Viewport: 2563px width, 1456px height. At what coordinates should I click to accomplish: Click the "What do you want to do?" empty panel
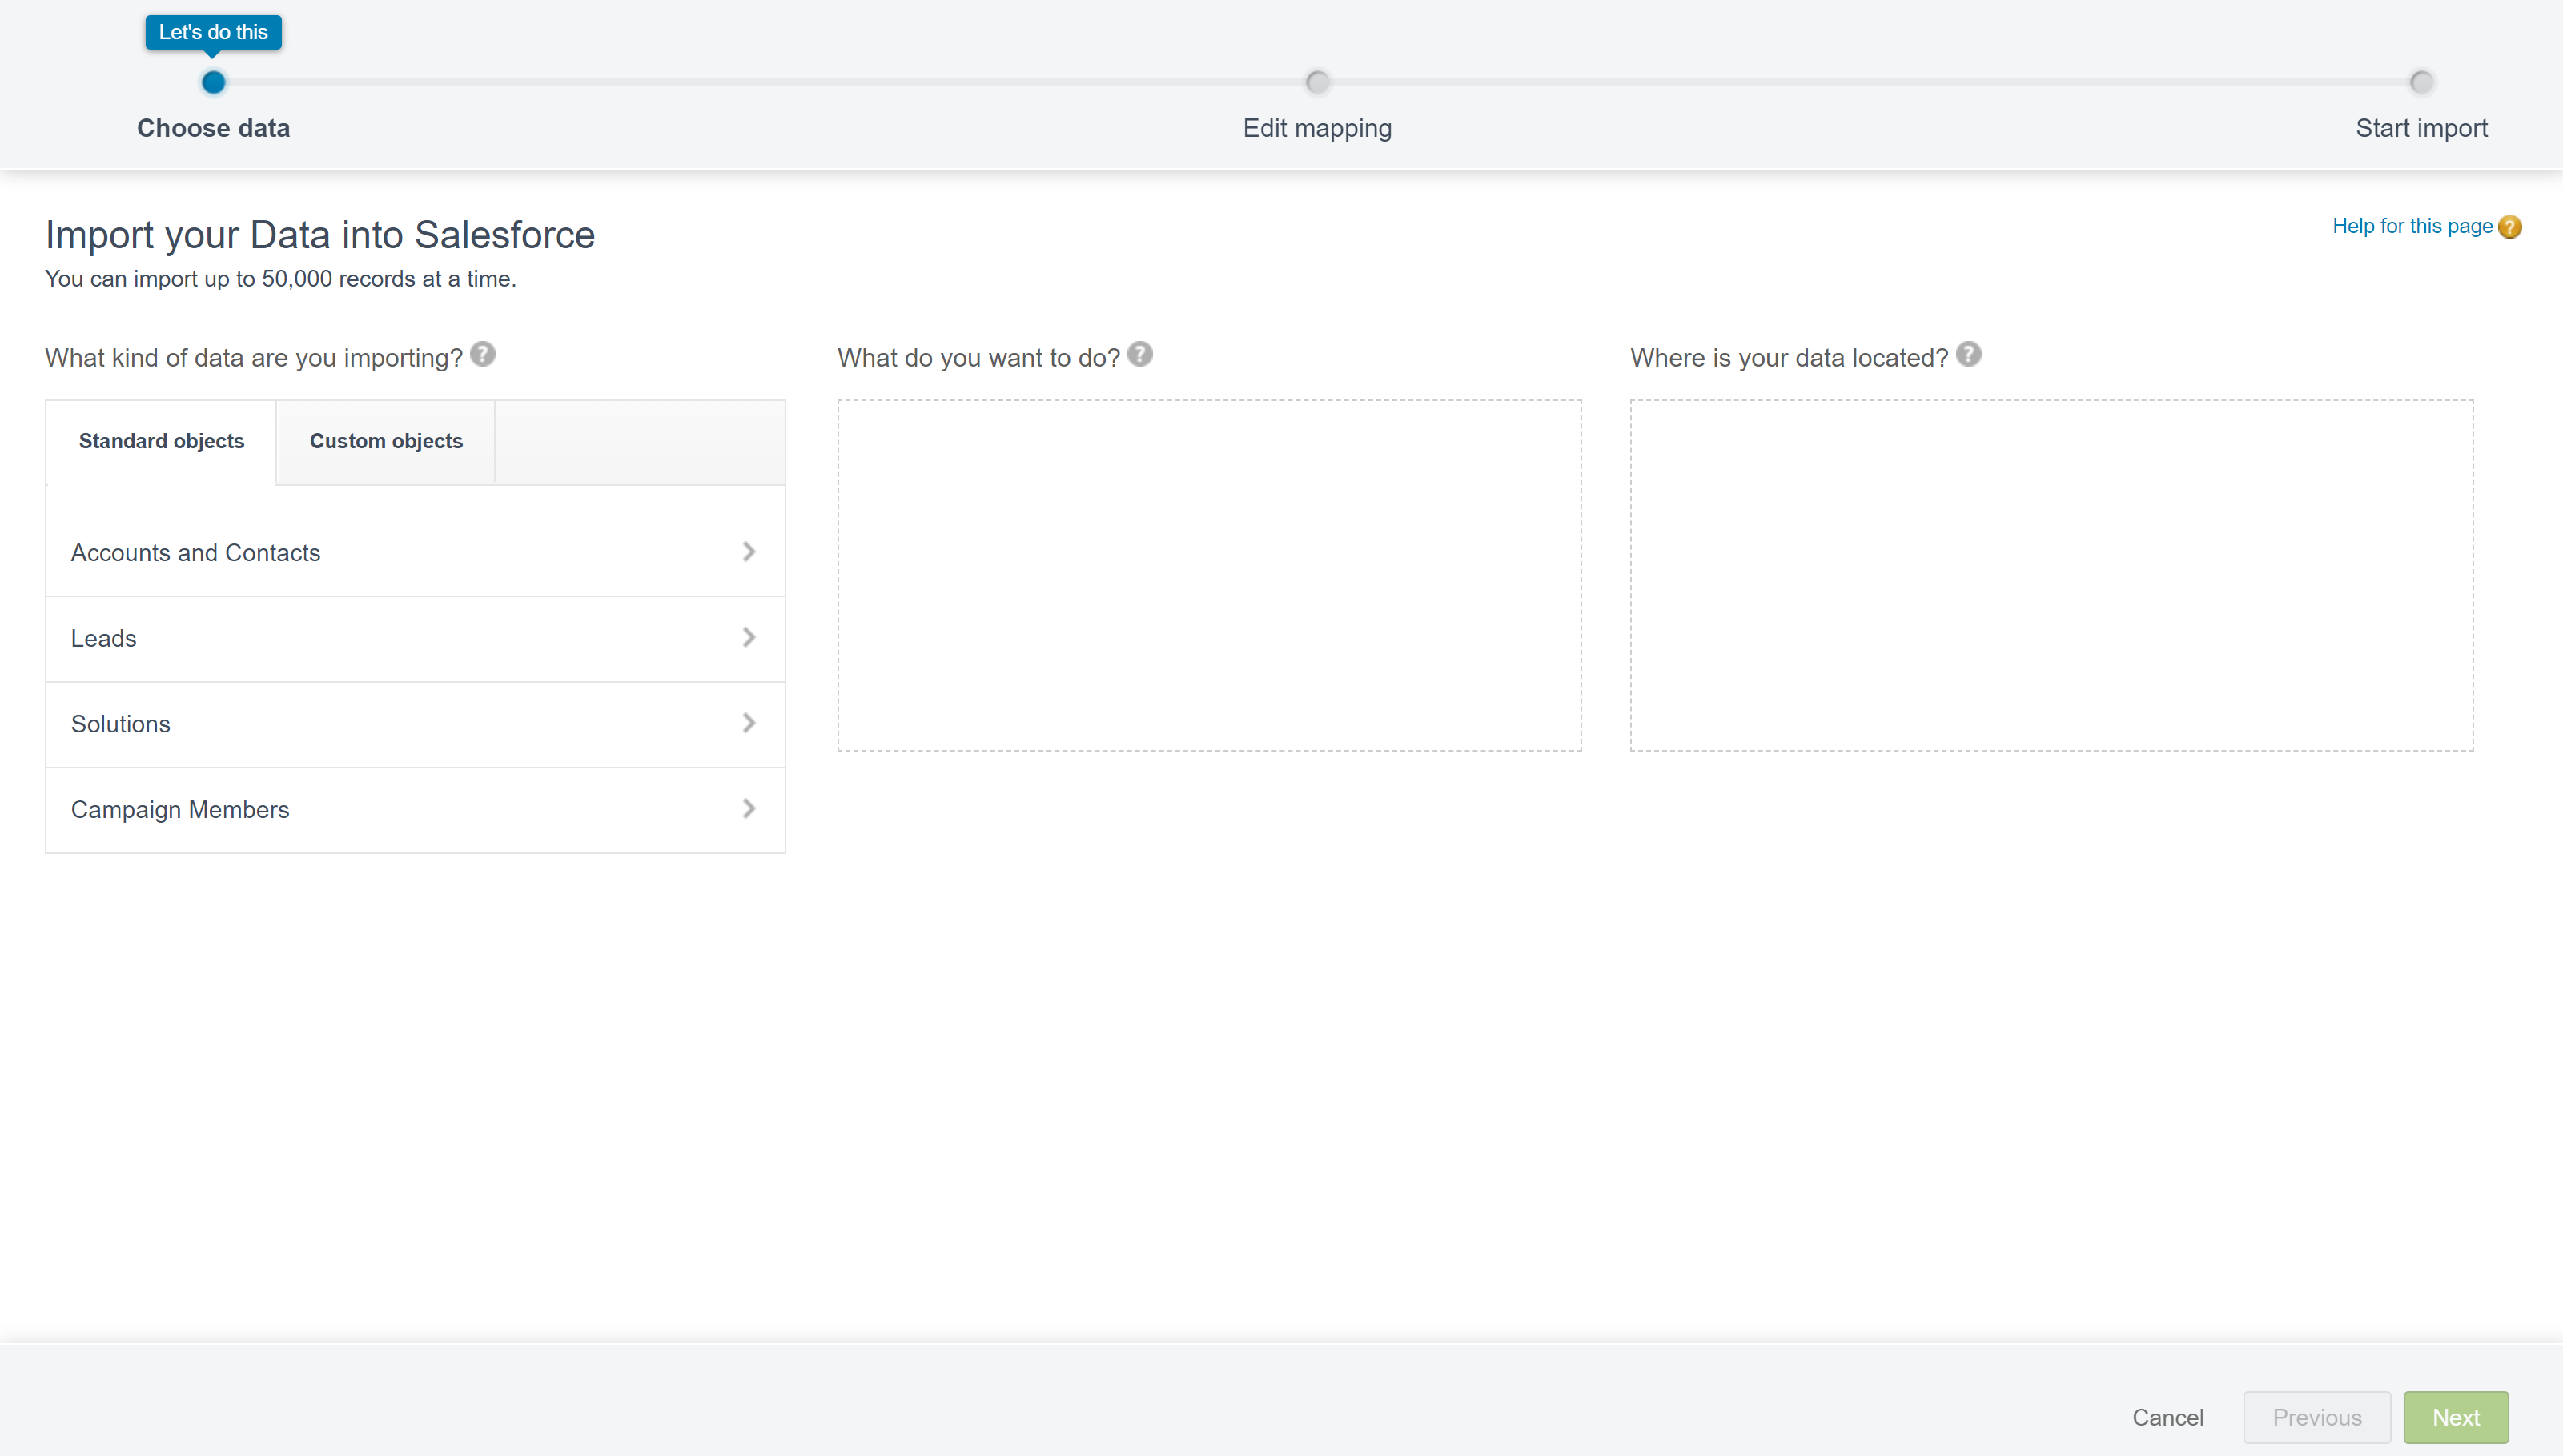(x=1208, y=575)
